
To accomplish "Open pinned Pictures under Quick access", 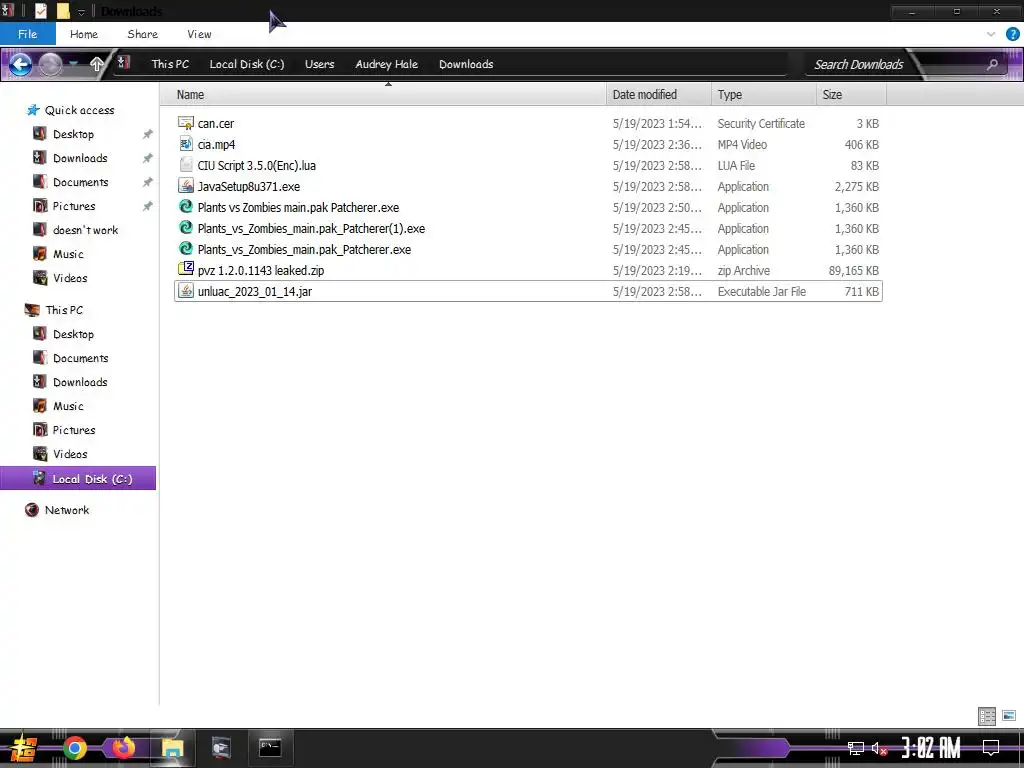I will pos(74,206).
